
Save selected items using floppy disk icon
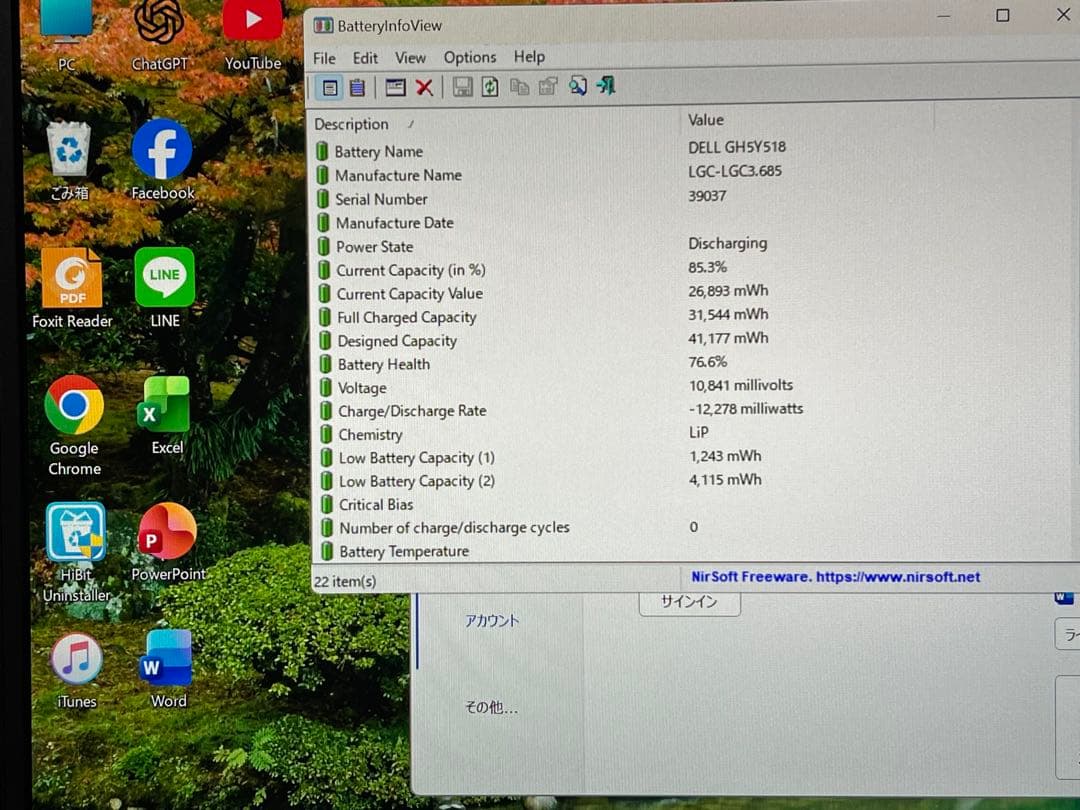[463, 87]
